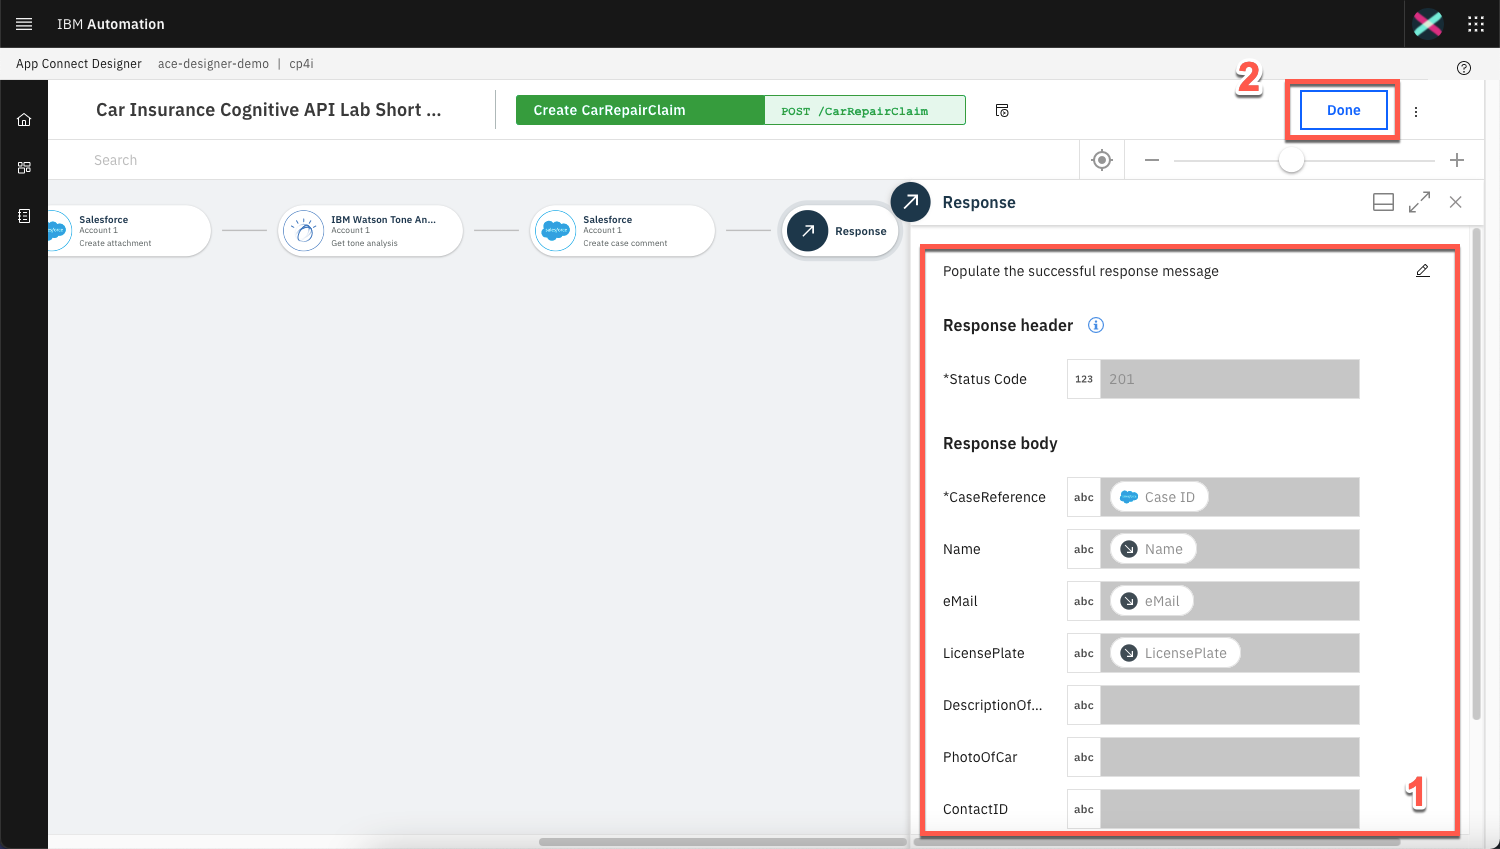This screenshot has height=849, width=1500.
Task: Open the catalog sidebar icon
Action: pos(24,216)
